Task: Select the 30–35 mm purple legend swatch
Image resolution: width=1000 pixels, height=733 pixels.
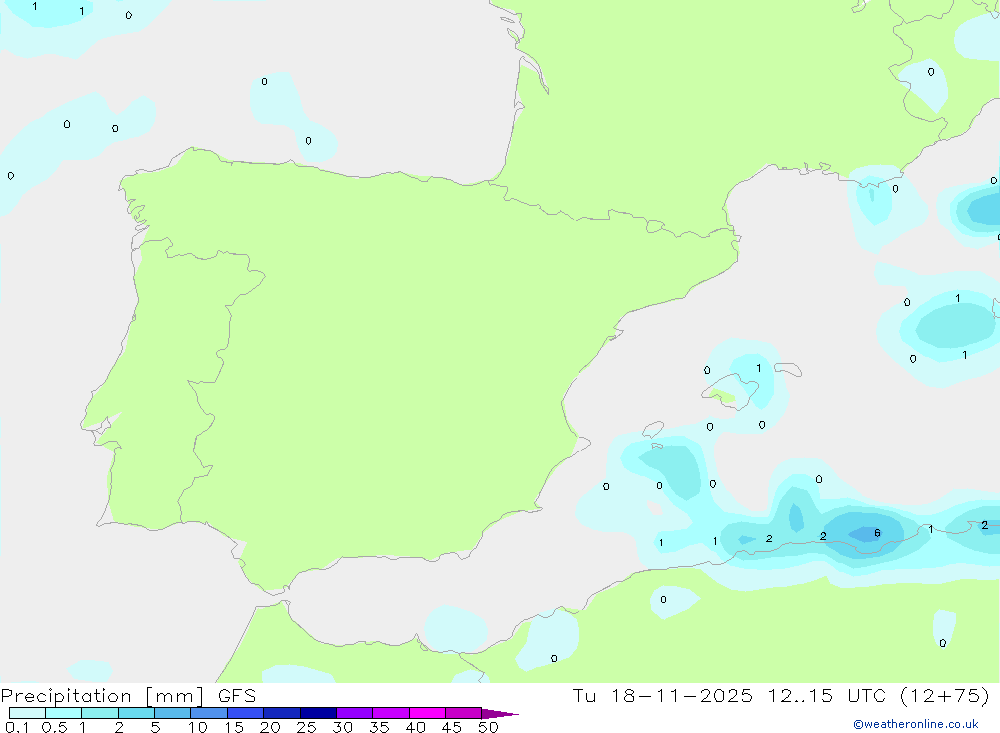Action: [x=355, y=713]
